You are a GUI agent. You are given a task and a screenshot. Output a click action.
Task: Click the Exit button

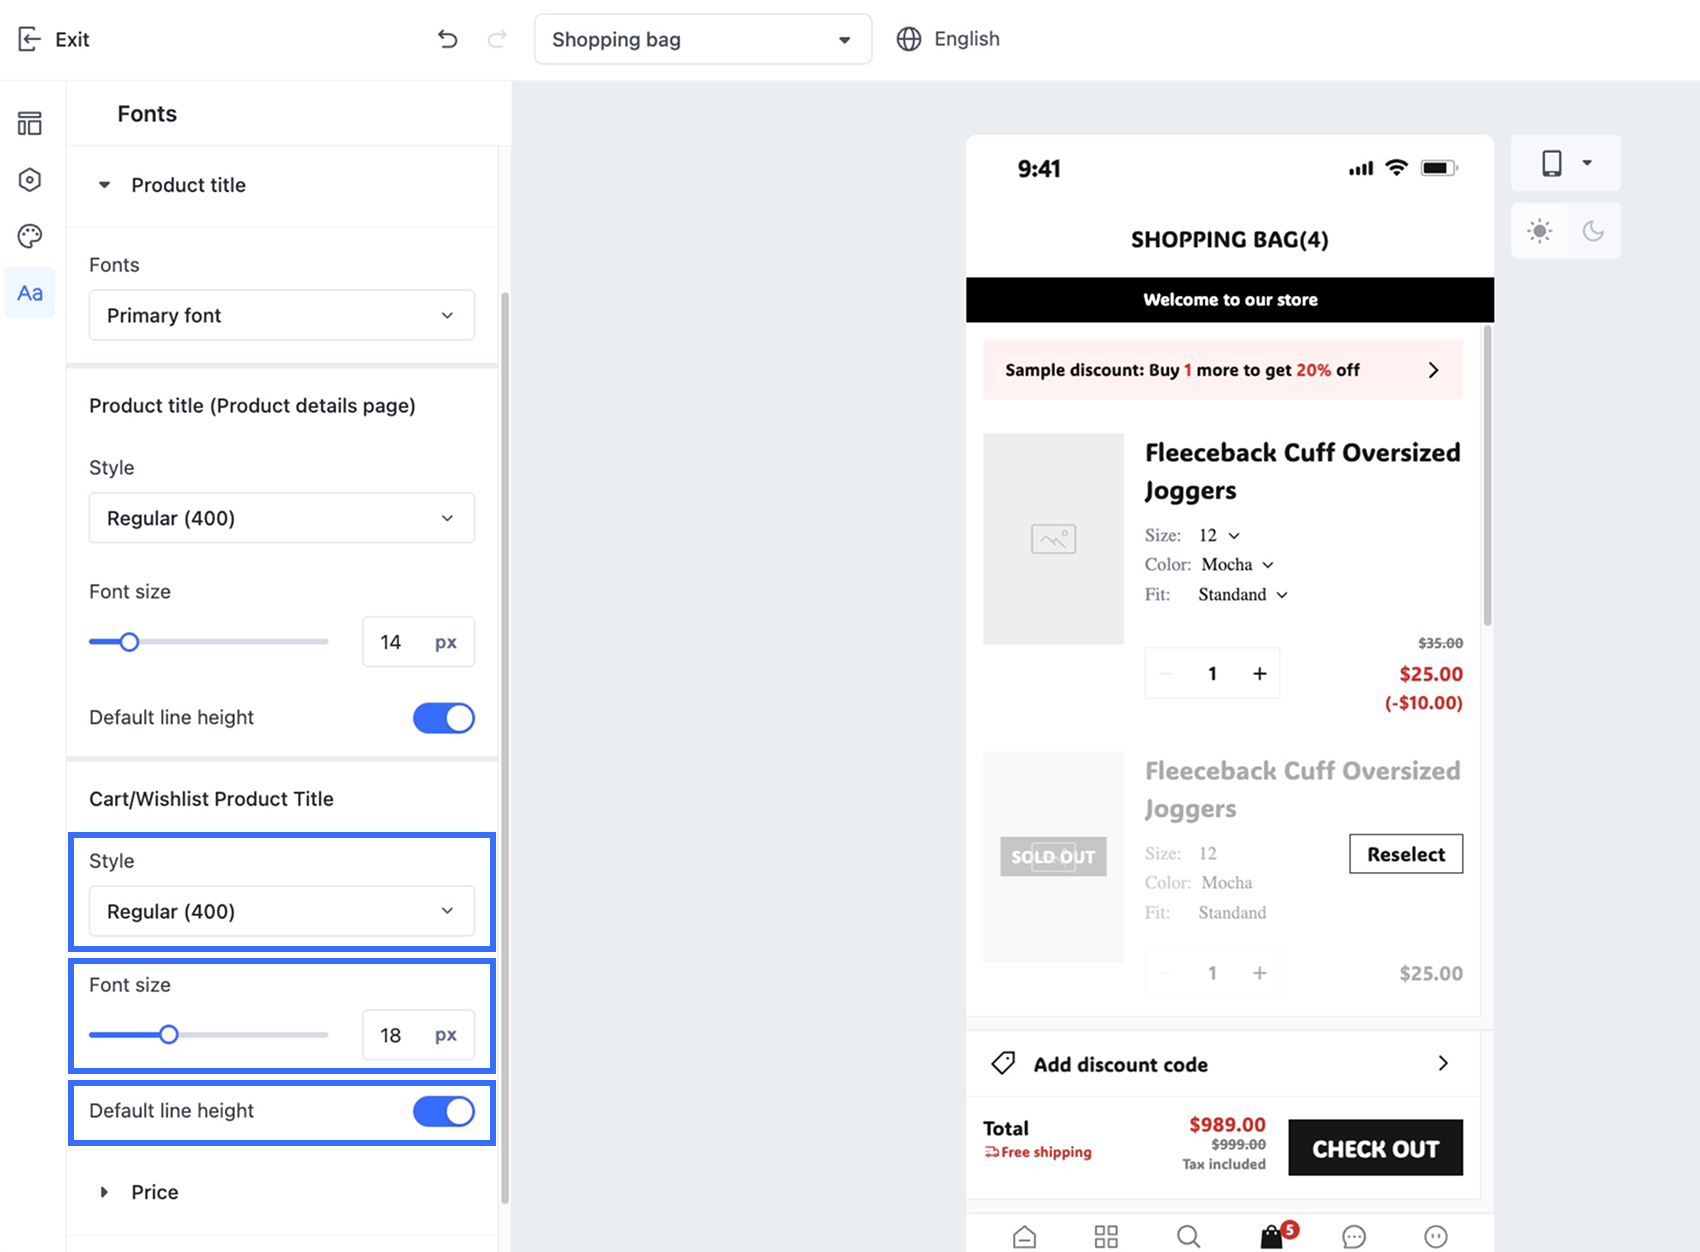(54, 39)
